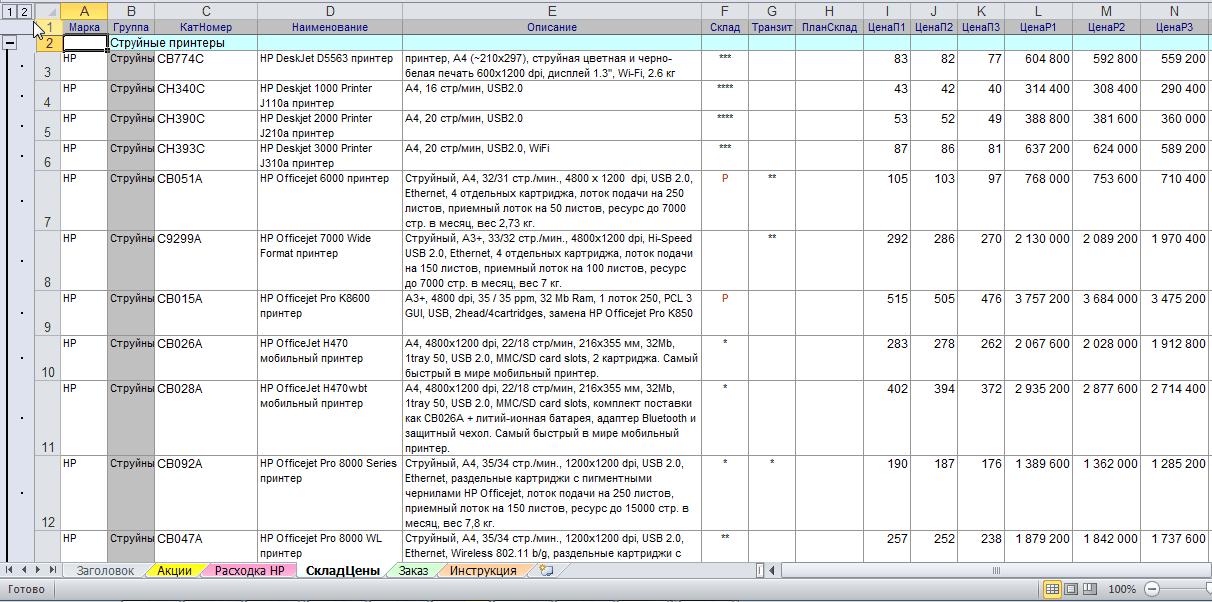Viewport: 1212px width, 602px height.
Task: Switch to Normal view in status bar
Action: click(1052, 590)
